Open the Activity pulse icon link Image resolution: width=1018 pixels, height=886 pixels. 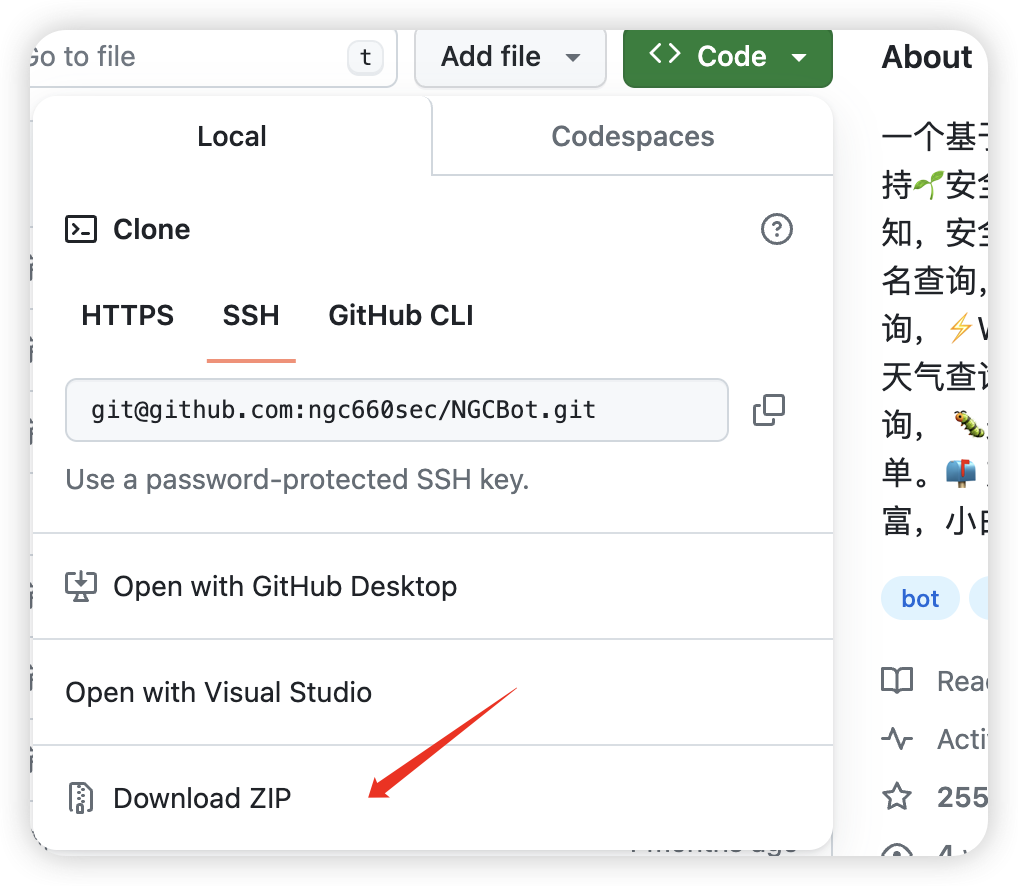coord(897,739)
